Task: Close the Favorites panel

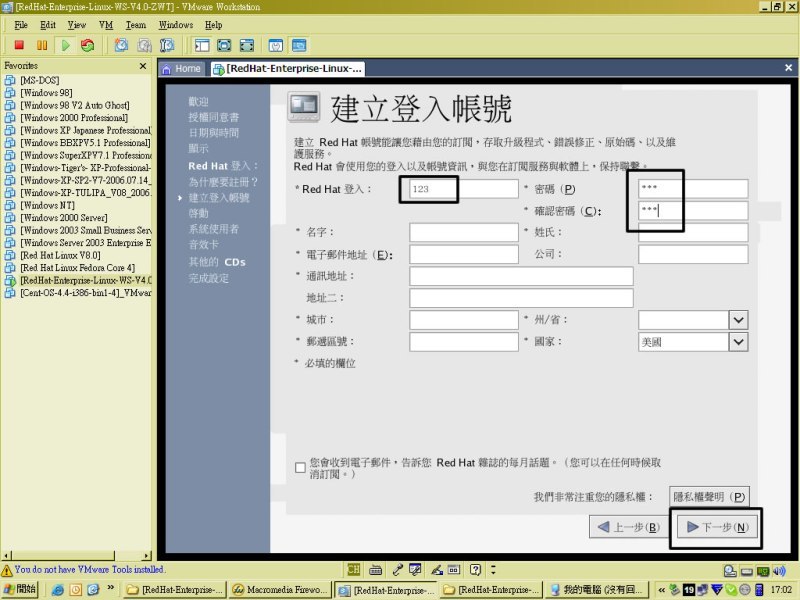Action: point(143,66)
